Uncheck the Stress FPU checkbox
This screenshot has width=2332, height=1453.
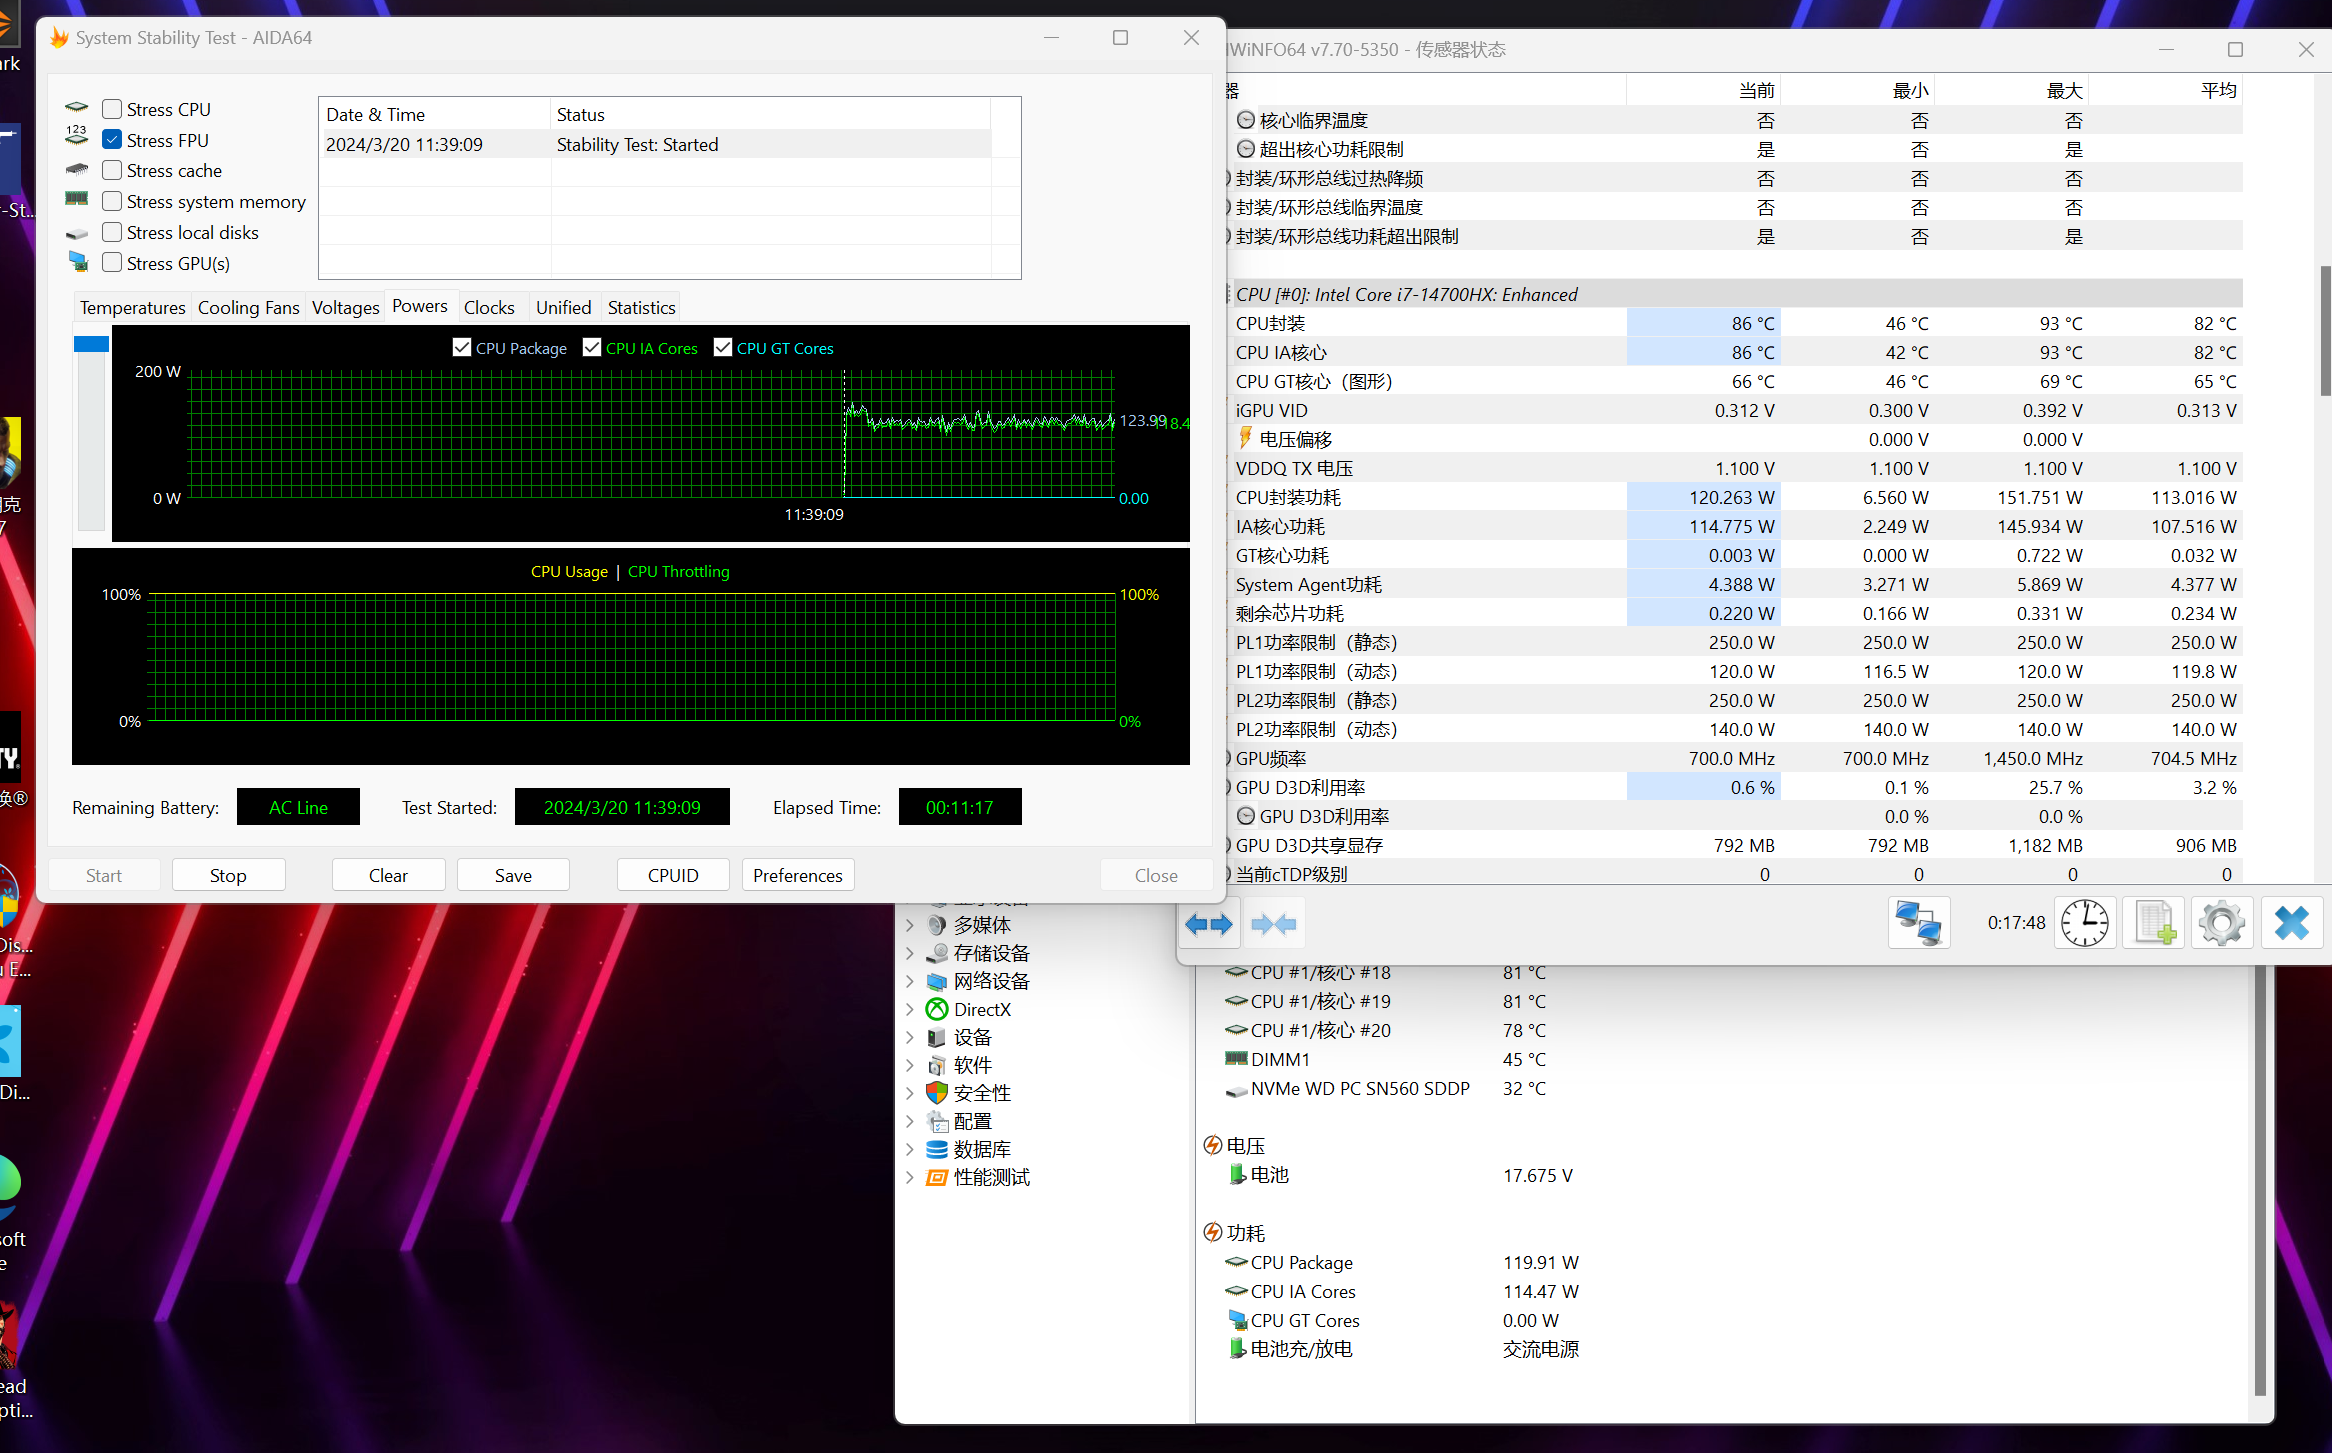pyautogui.click(x=112, y=140)
